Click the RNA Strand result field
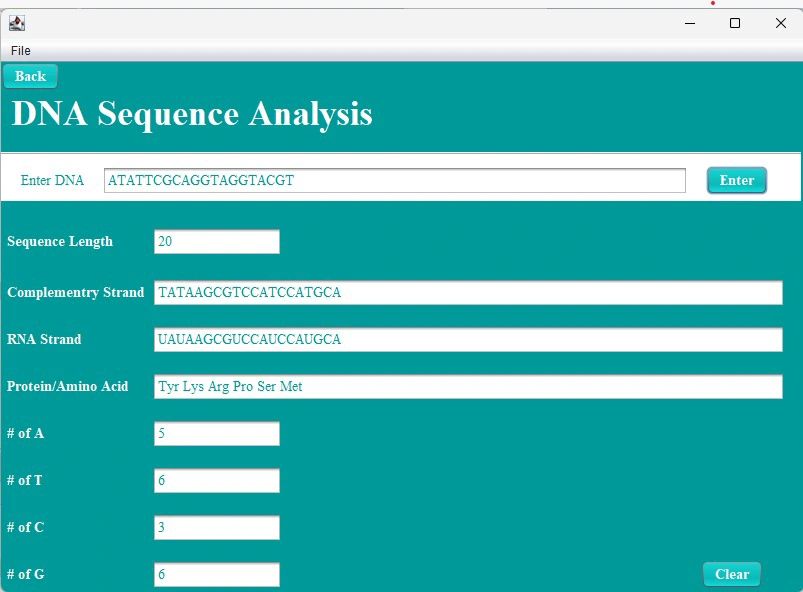Viewport: 803px width, 592px height. pos(467,339)
